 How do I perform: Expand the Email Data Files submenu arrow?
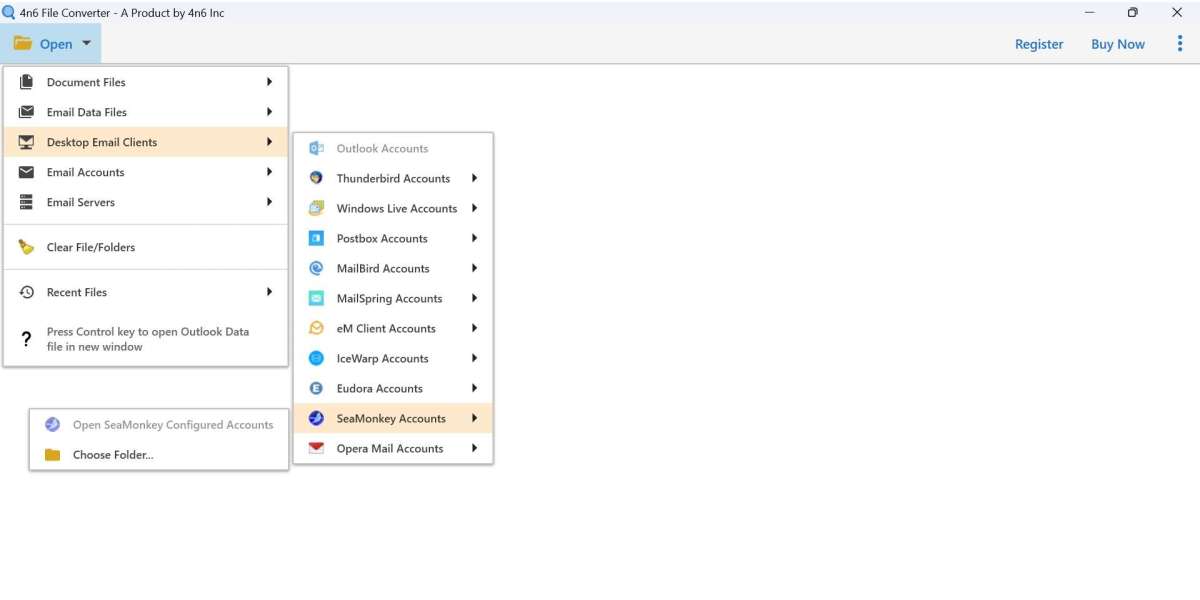point(270,112)
